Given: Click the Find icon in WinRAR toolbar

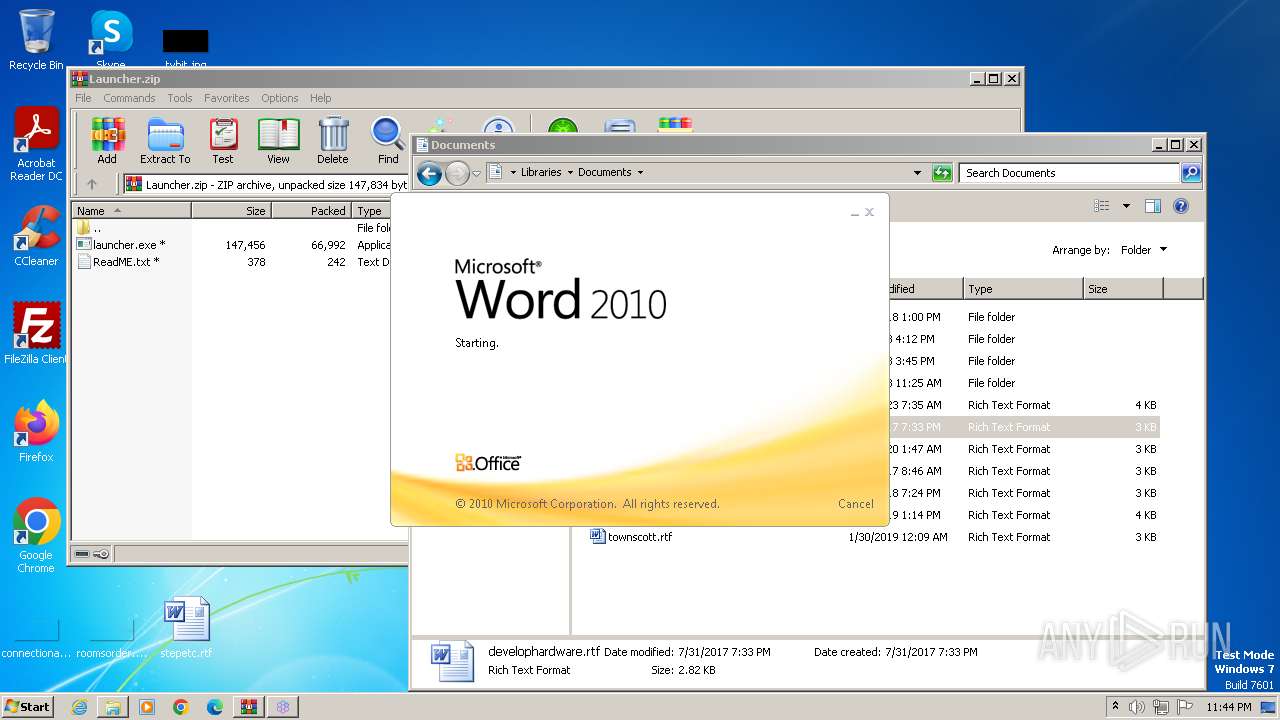Looking at the screenshot, I should [388, 140].
